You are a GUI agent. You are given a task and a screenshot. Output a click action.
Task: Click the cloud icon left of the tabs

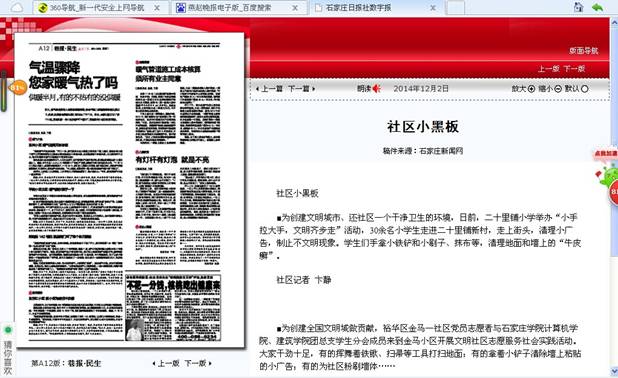(16, 7)
